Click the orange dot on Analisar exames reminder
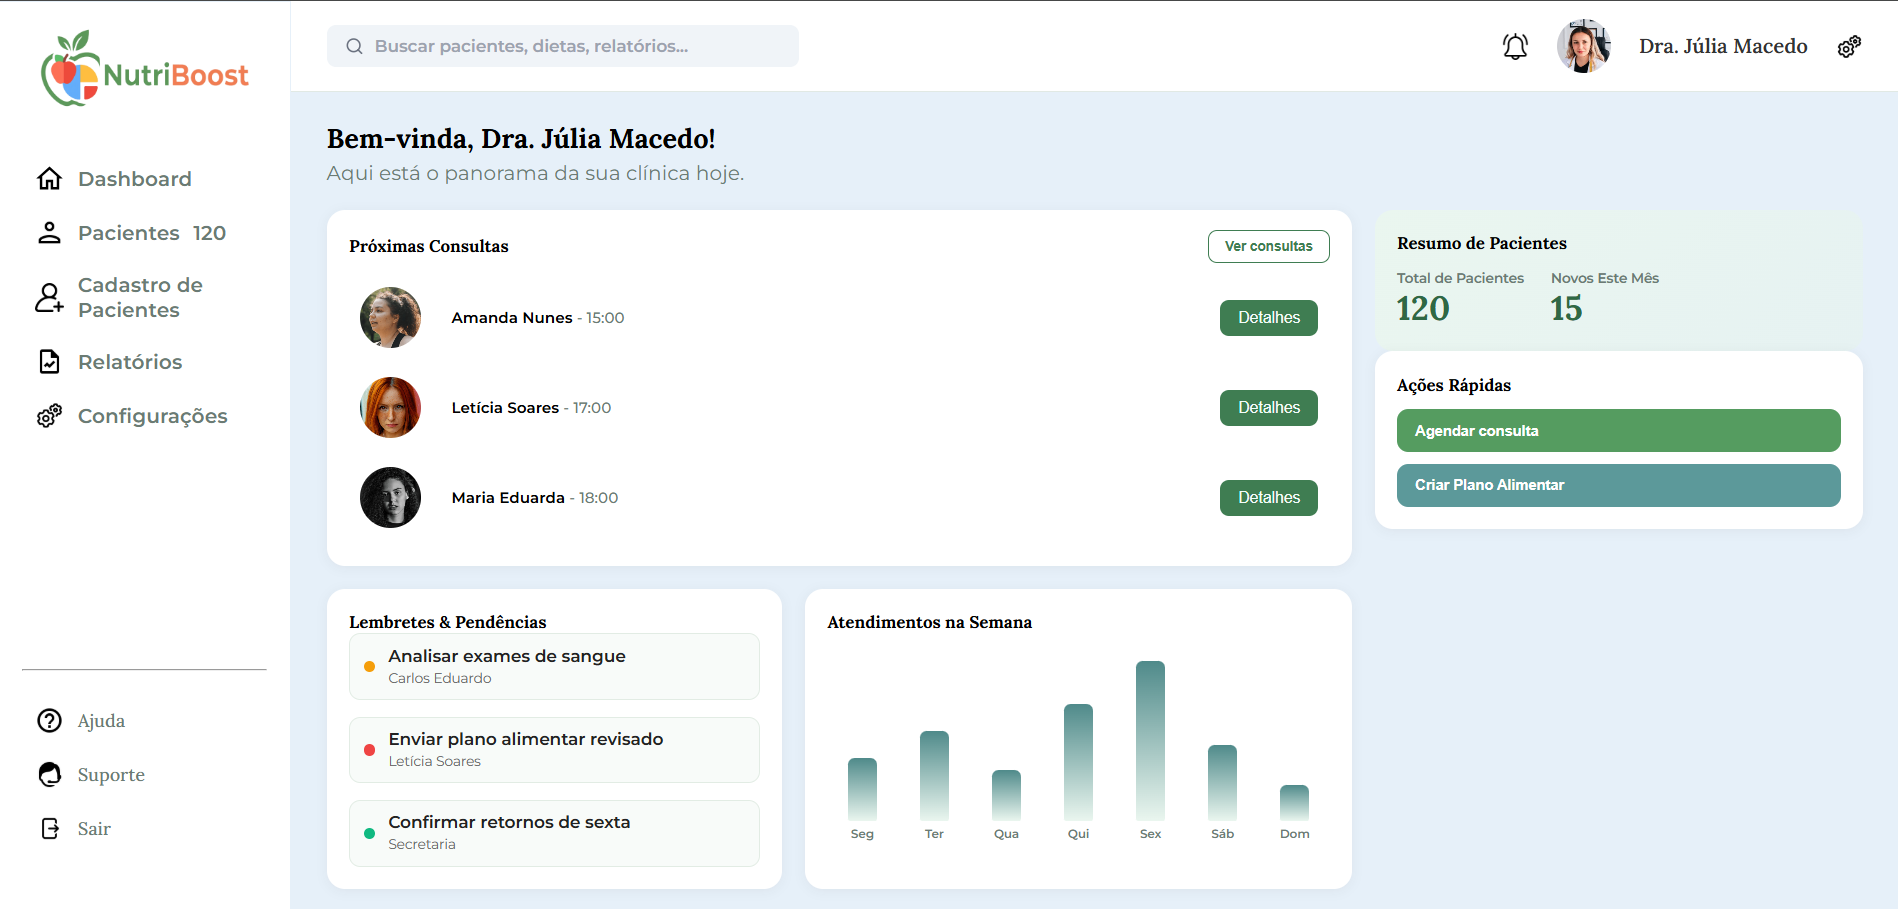The image size is (1898, 909). 369,667
